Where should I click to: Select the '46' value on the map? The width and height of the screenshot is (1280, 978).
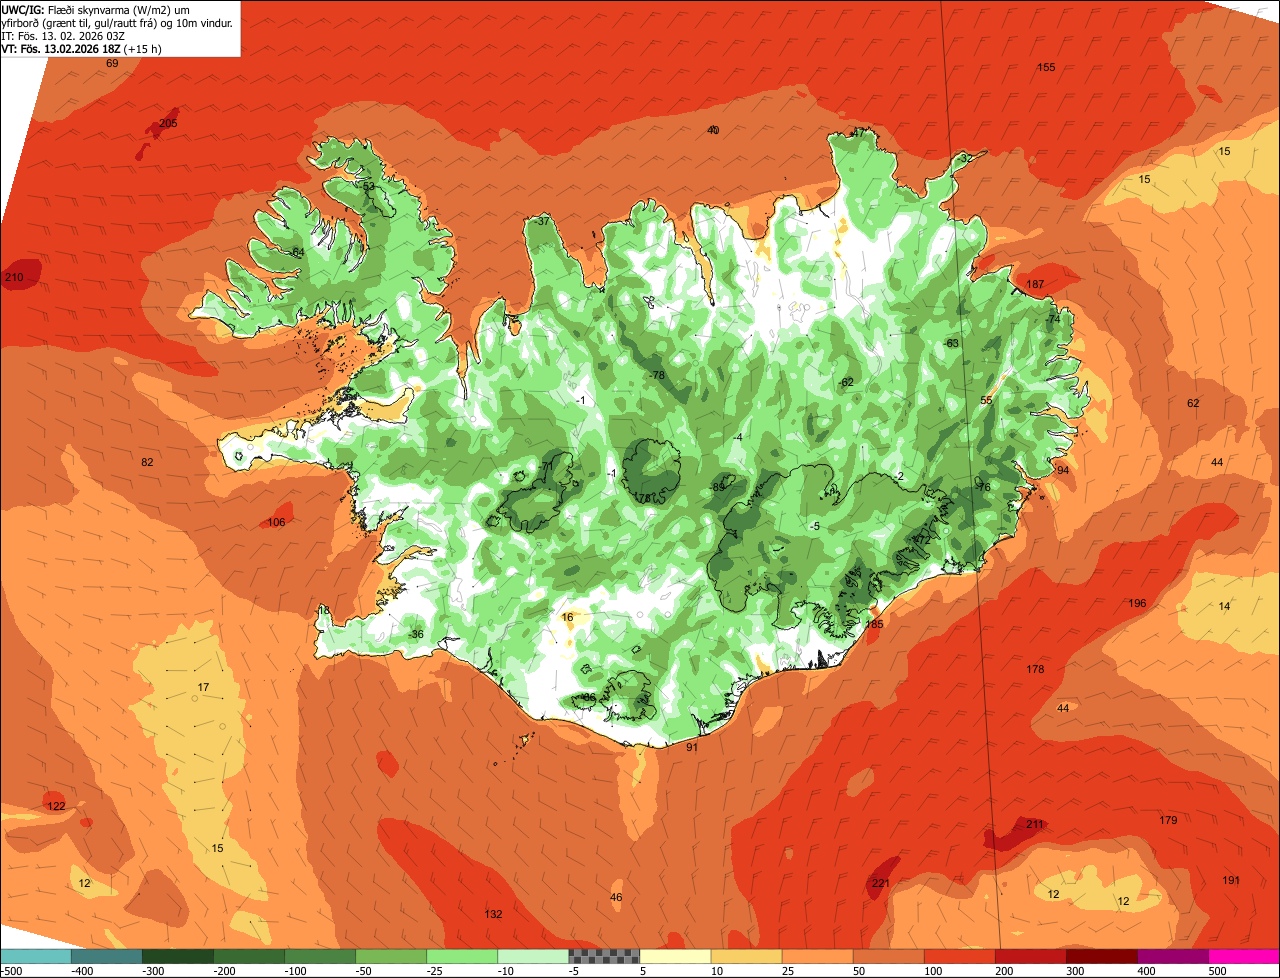pyautogui.click(x=616, y=897)
